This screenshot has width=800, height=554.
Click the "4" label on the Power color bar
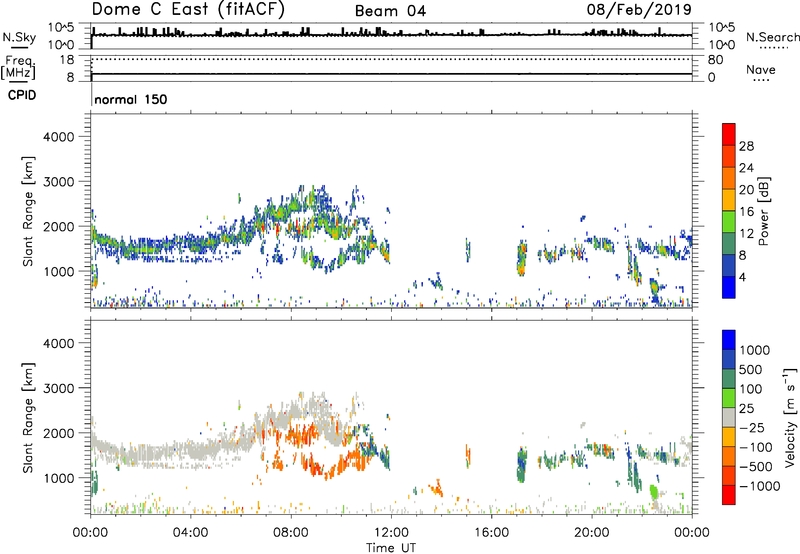(742, 278)
